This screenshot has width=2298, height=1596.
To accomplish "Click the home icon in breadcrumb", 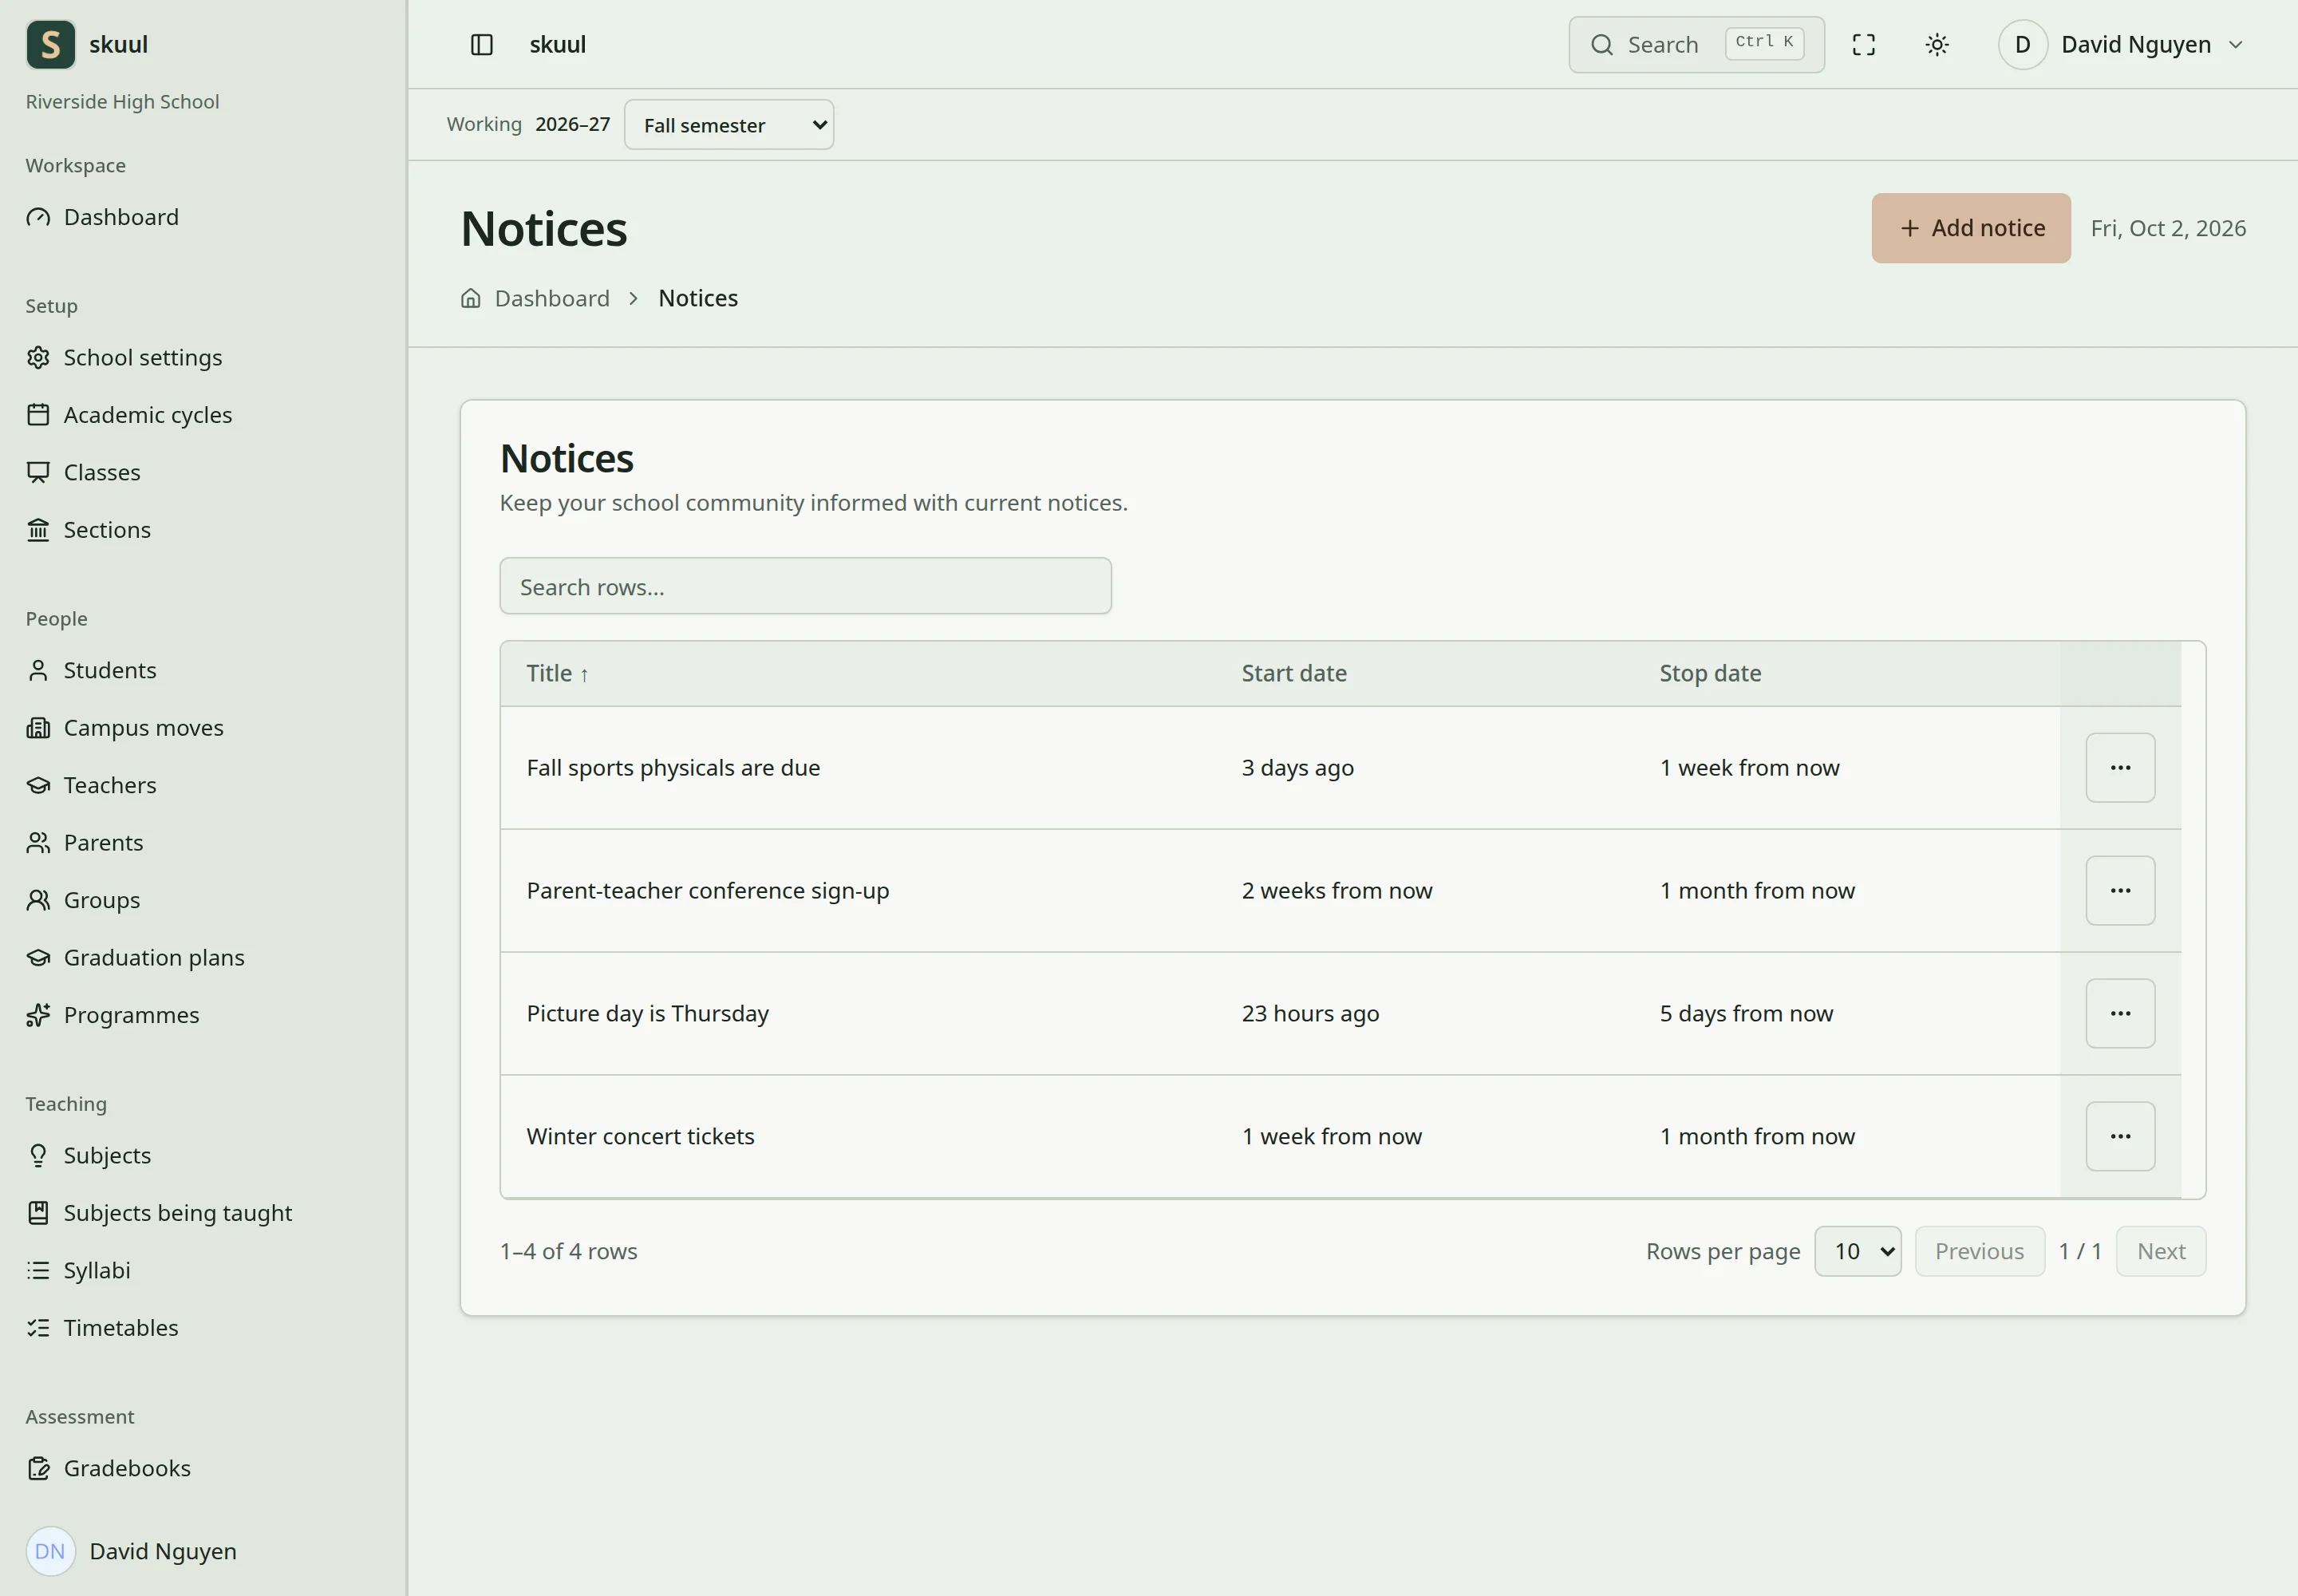I will click(470, 298).
